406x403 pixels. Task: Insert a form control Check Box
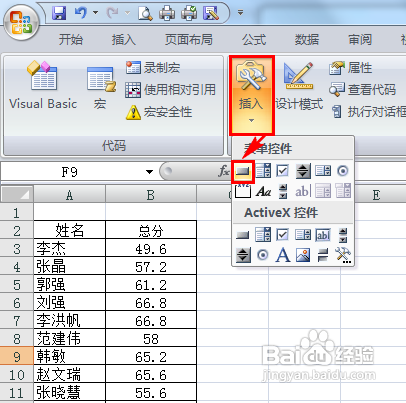283,171
